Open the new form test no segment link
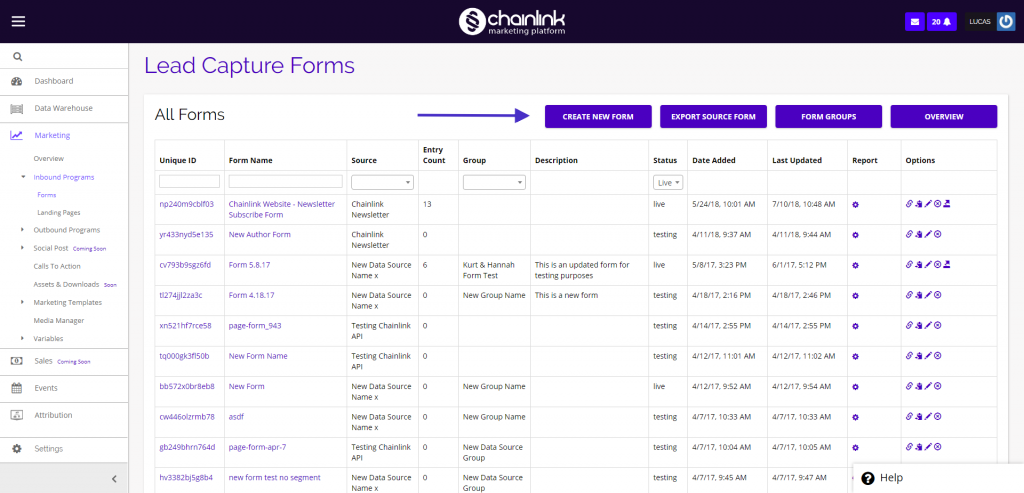Screen dimensions: 1024x493 [x=274, y=477]
